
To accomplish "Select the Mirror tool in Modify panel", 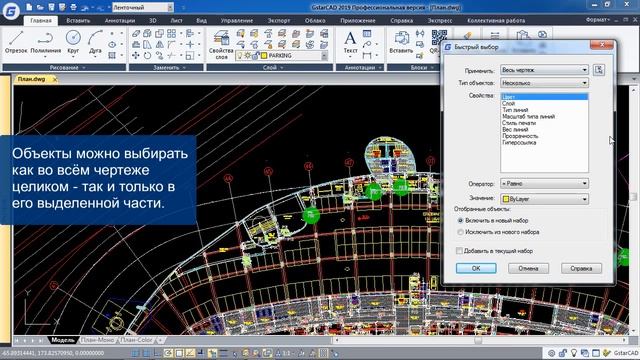I will [x=160, y=44].
